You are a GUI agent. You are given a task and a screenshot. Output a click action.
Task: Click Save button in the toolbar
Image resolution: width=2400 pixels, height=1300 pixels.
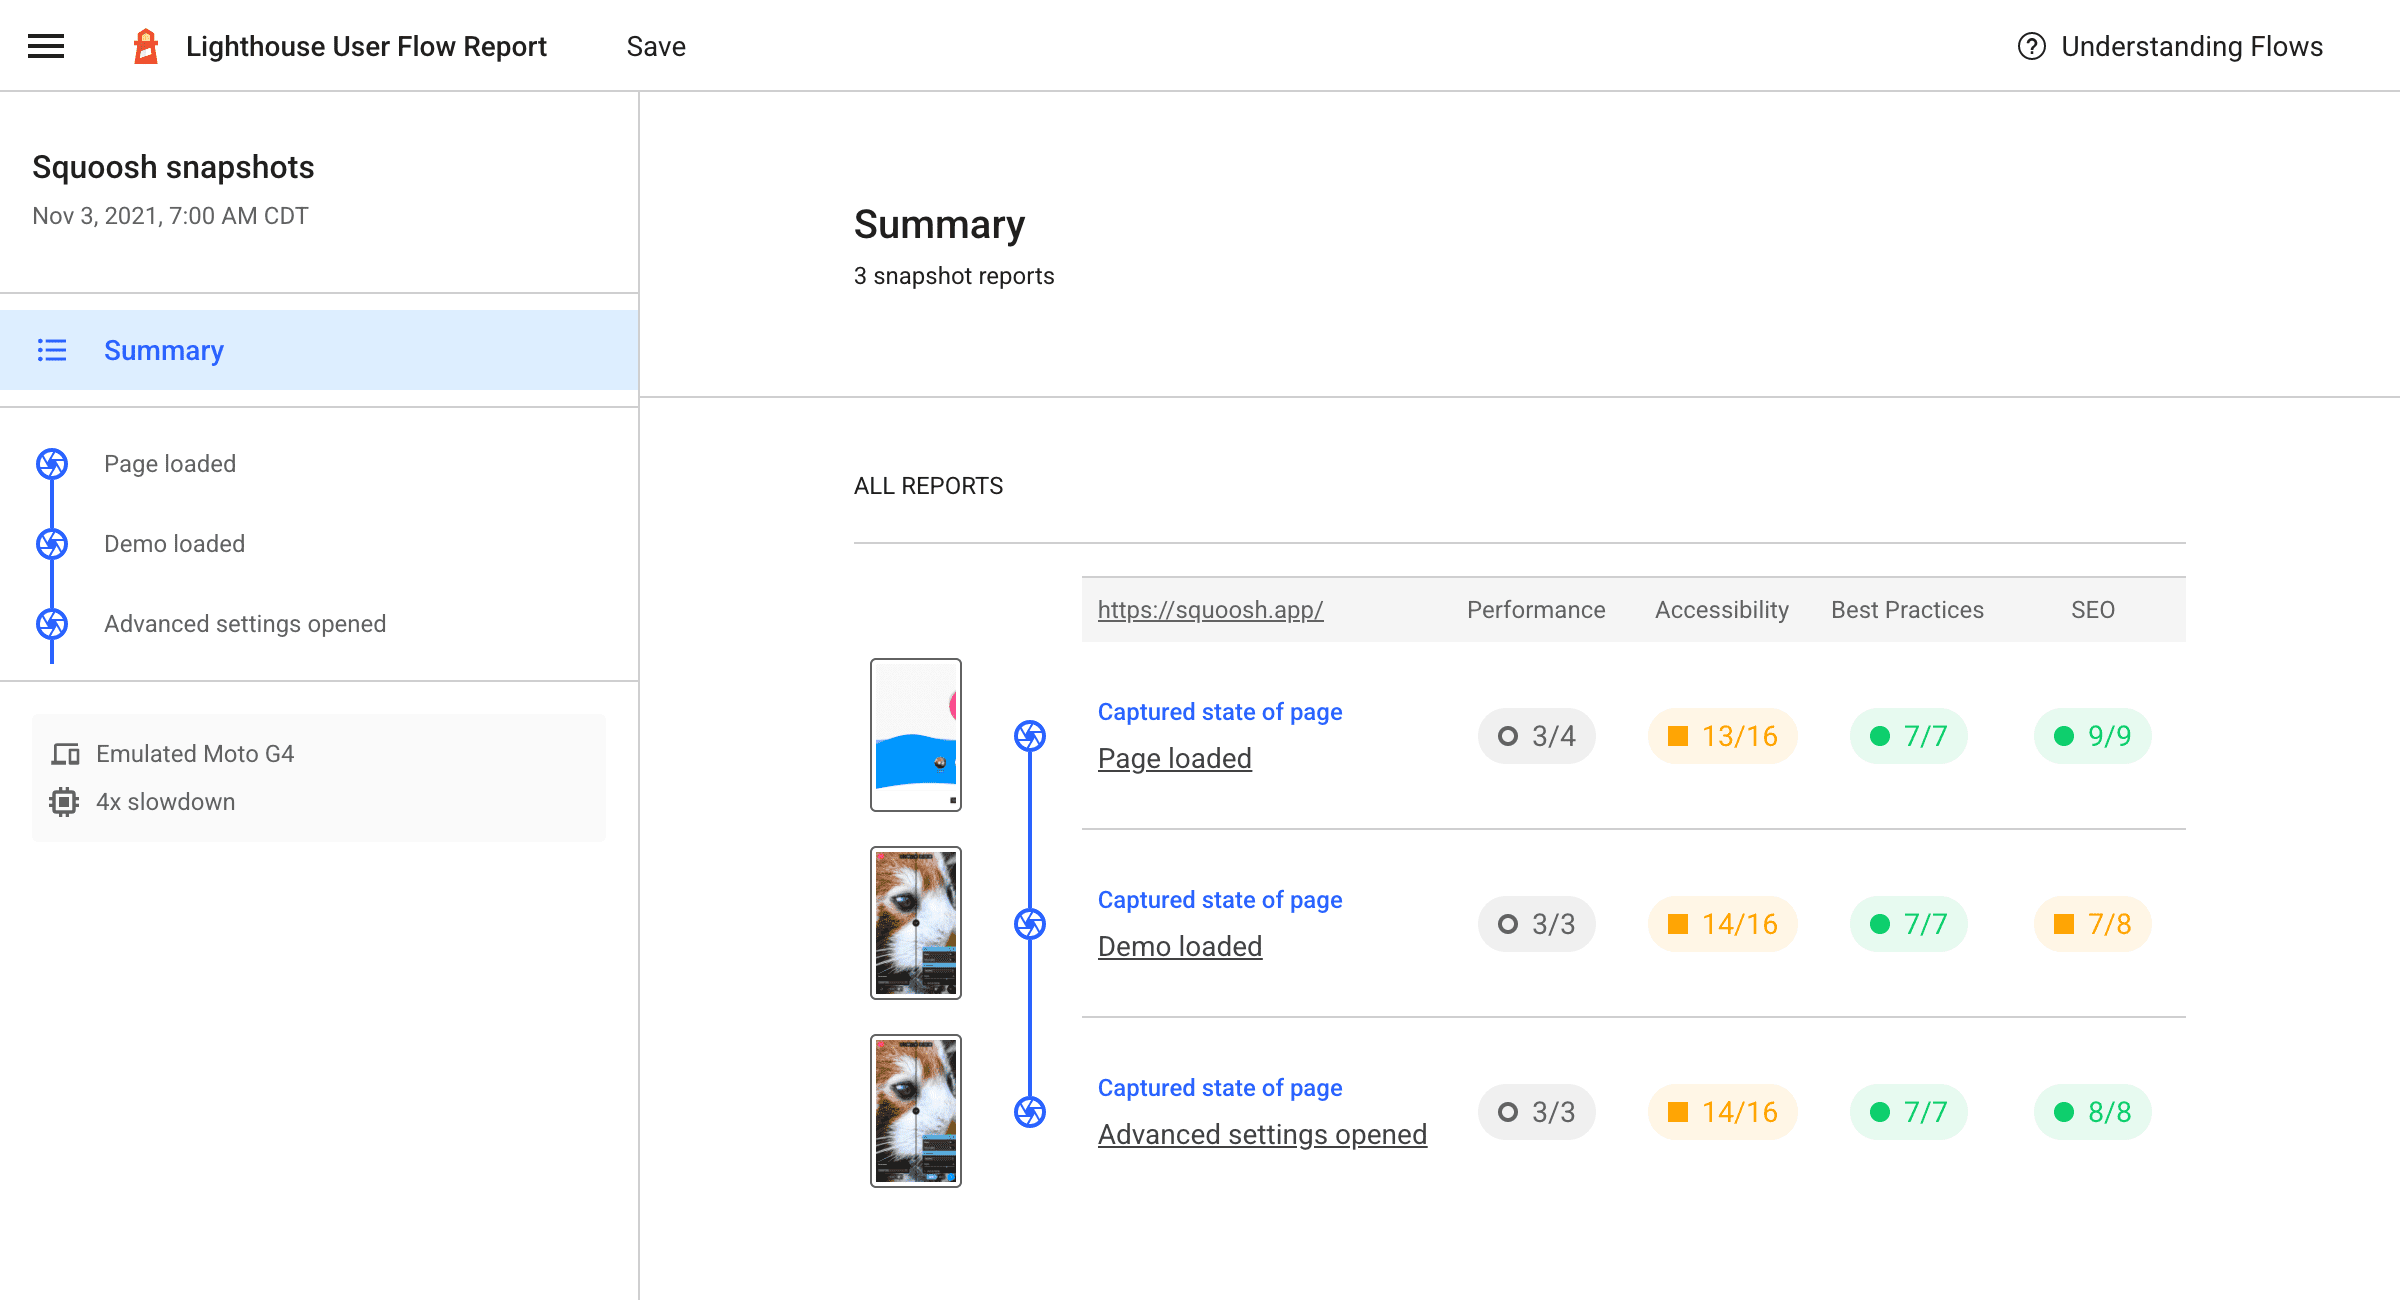point(656,46)
